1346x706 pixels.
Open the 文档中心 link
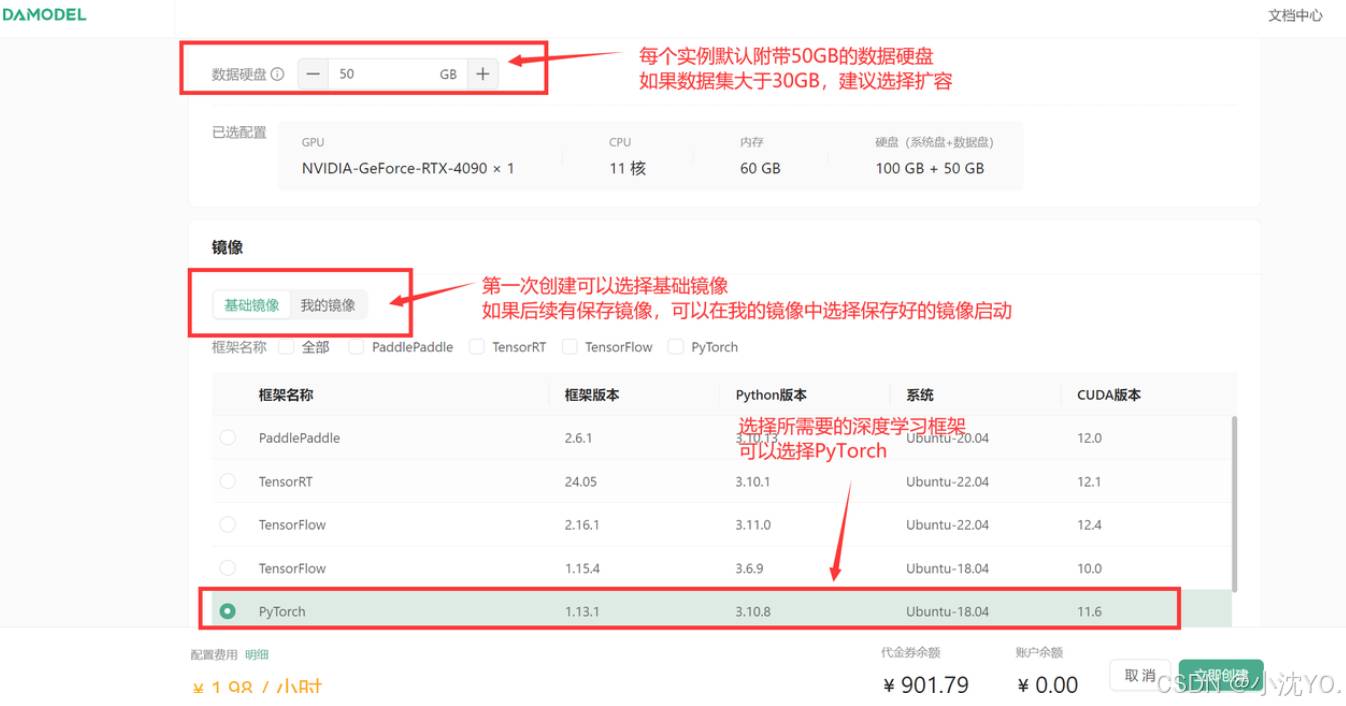[x=1295, y=15]
